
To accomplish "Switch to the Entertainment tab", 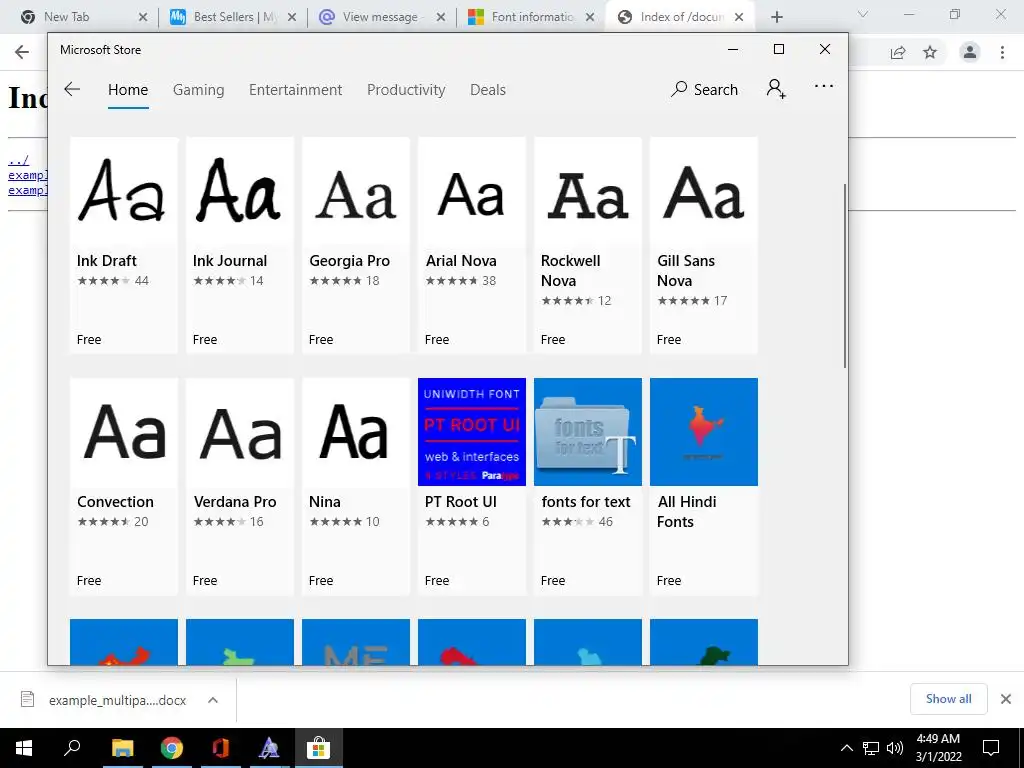I will point(295,89).
